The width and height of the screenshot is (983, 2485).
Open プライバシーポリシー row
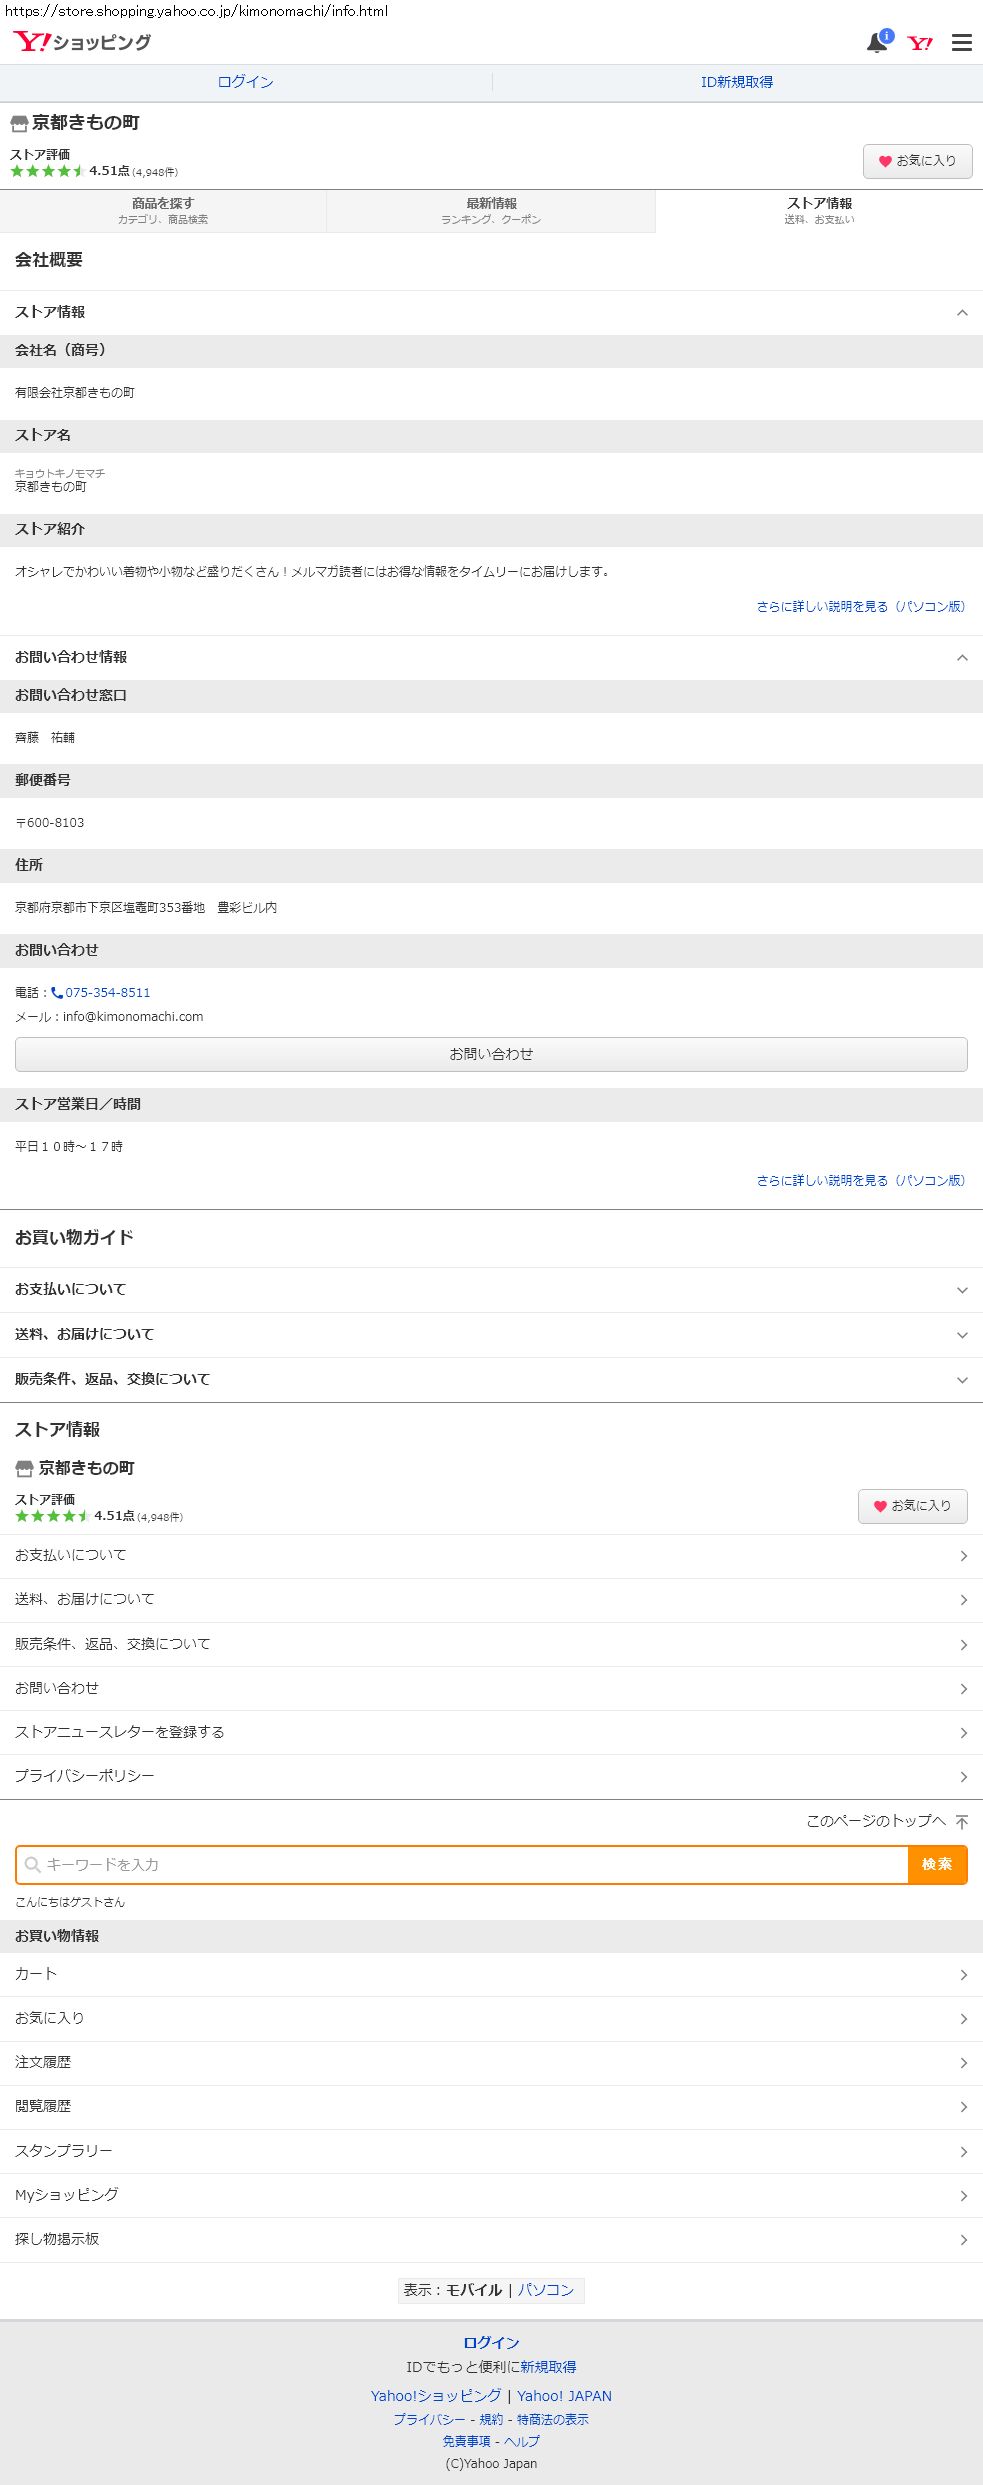(491, 1776)
